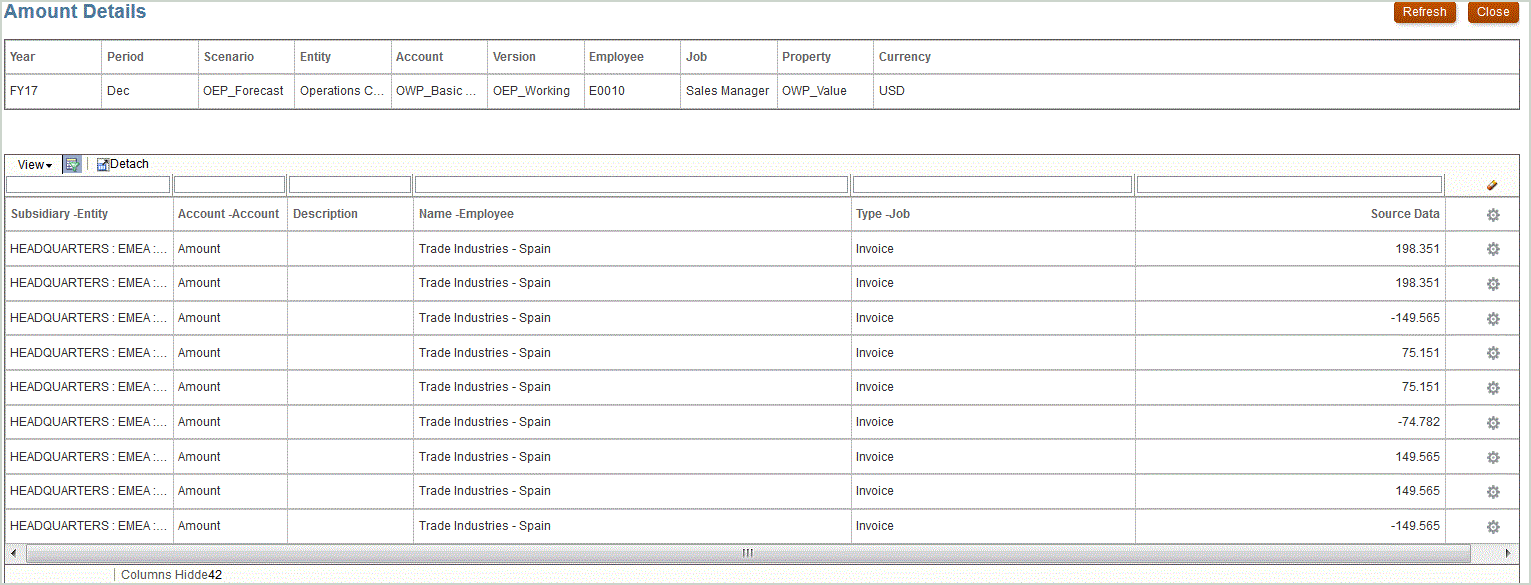Image resolution: width=1531 pixels, height=585 pixels.
Task: Click the Refresh button
Action: coord(1424,12)
